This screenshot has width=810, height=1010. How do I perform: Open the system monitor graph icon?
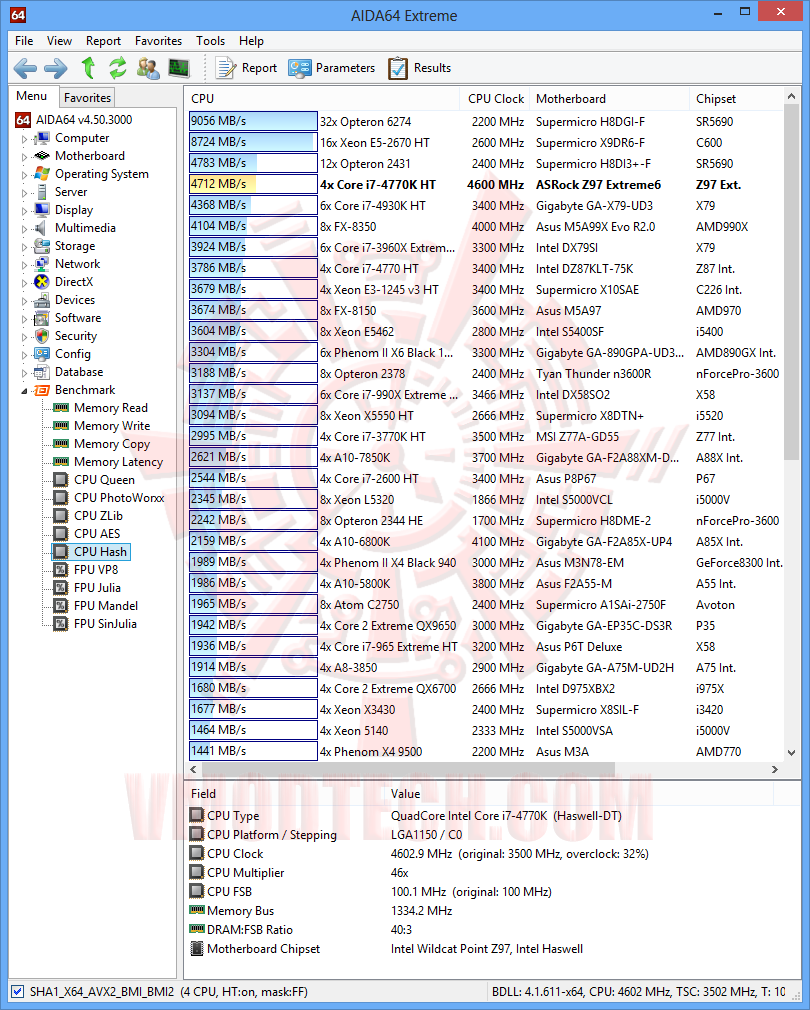(x=178, y=67)
